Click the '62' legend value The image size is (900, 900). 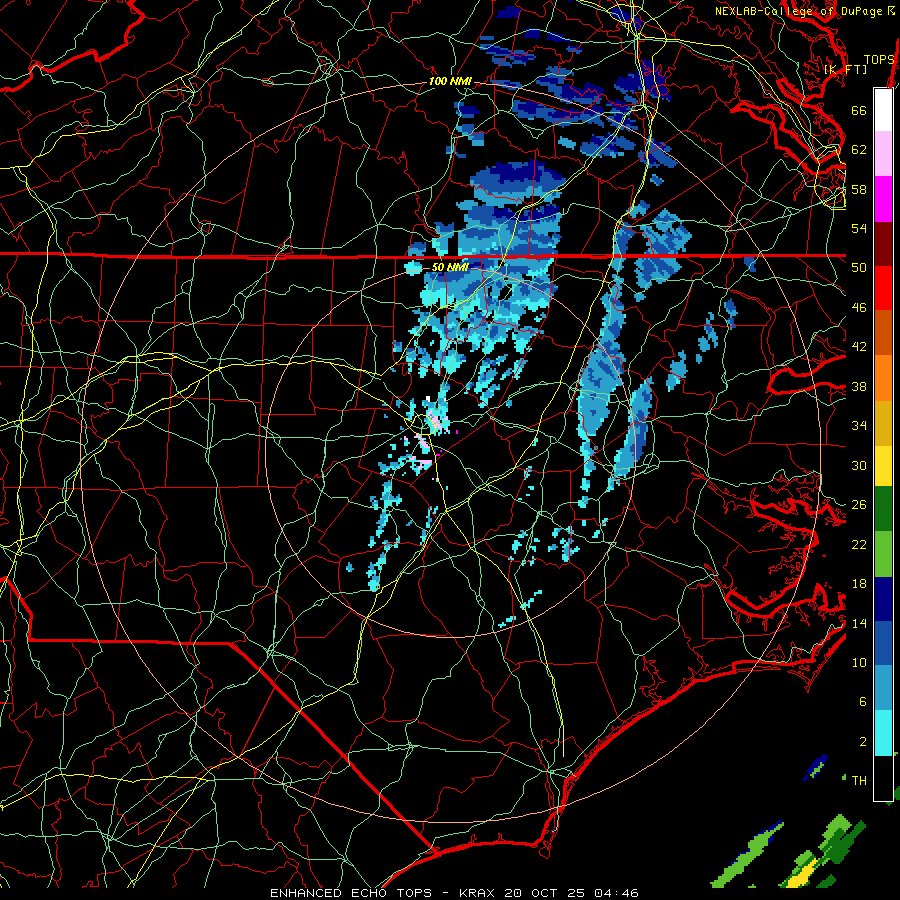point(859,149)
